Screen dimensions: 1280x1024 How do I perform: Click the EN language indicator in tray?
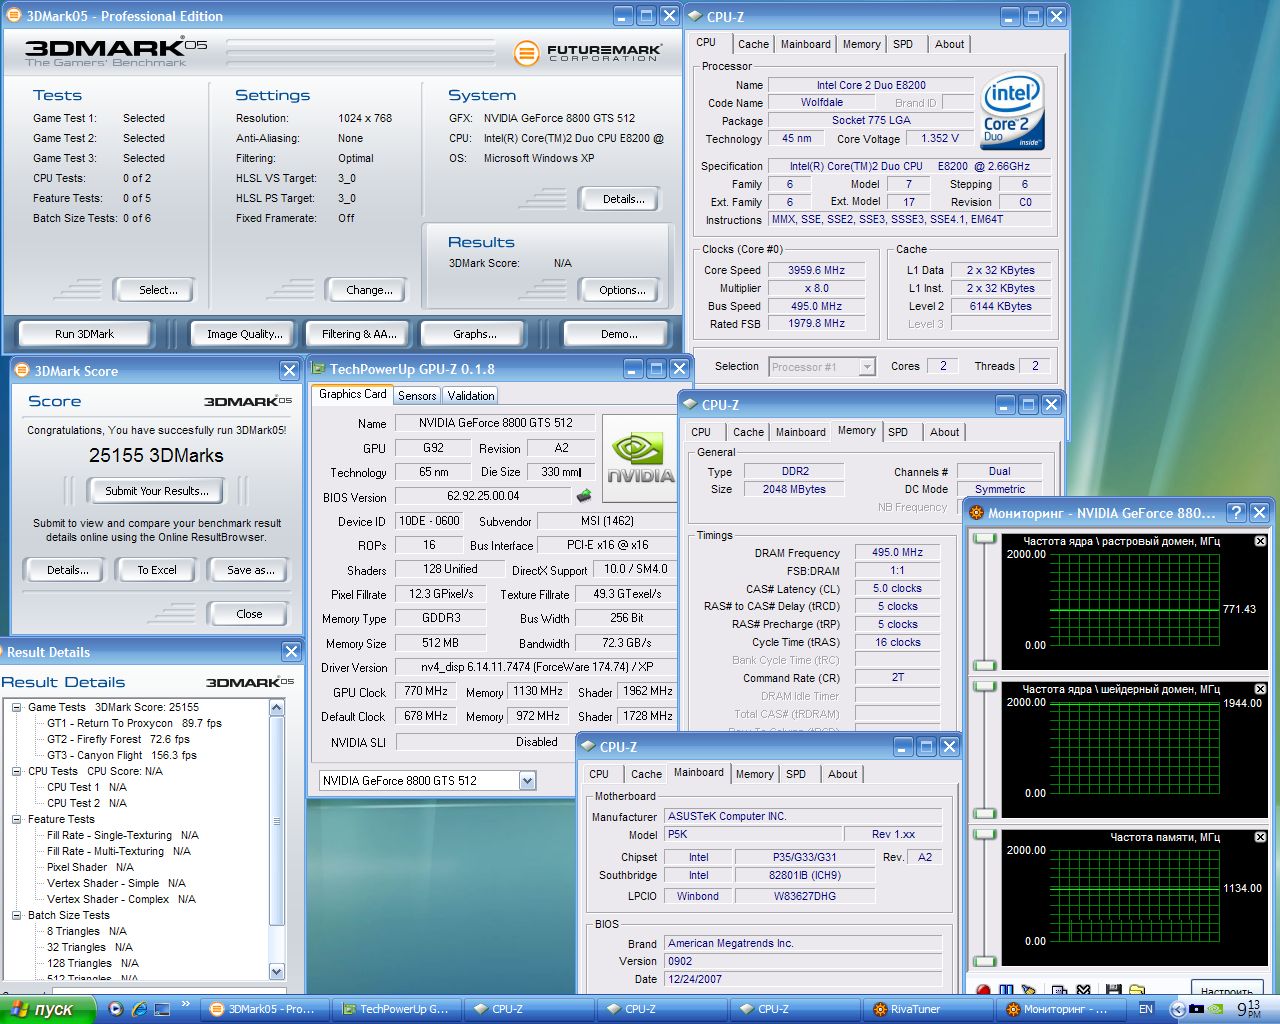click(x=1146, y=1009)
